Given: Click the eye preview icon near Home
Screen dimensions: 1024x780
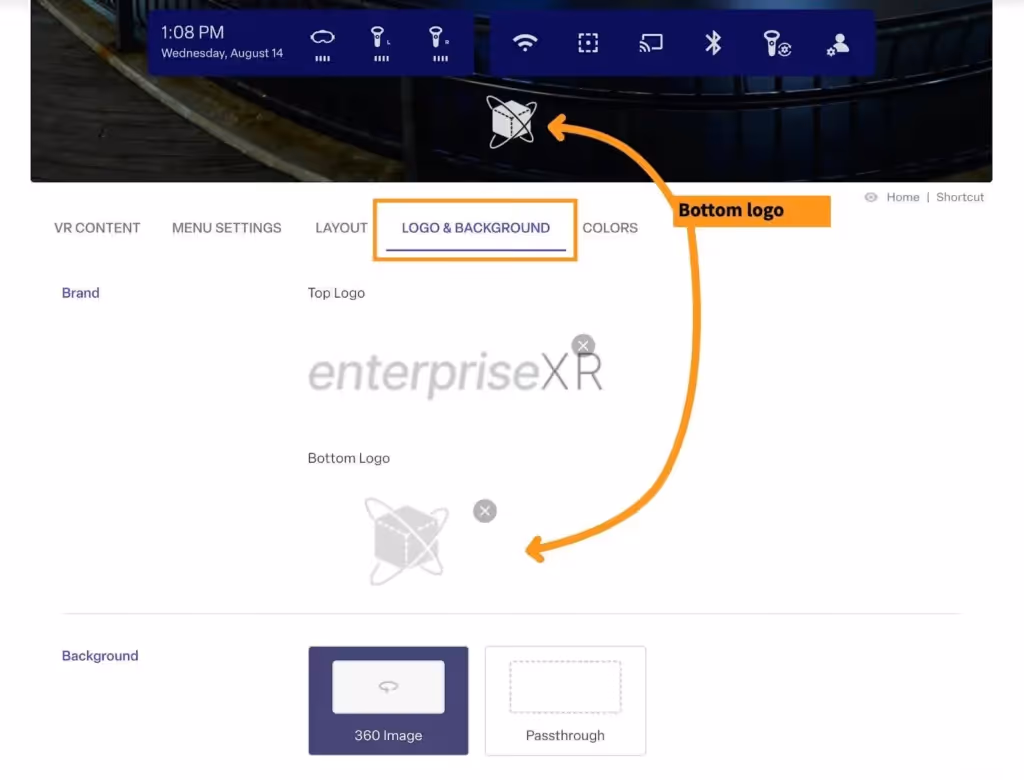Looking at the screenshot, I should 871,197.
